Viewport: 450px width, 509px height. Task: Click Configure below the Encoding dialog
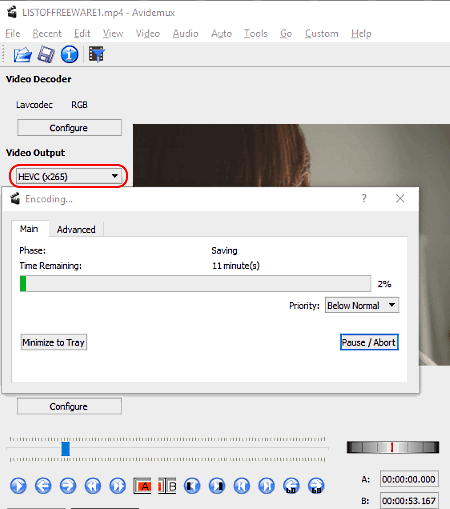pos(69,406)
